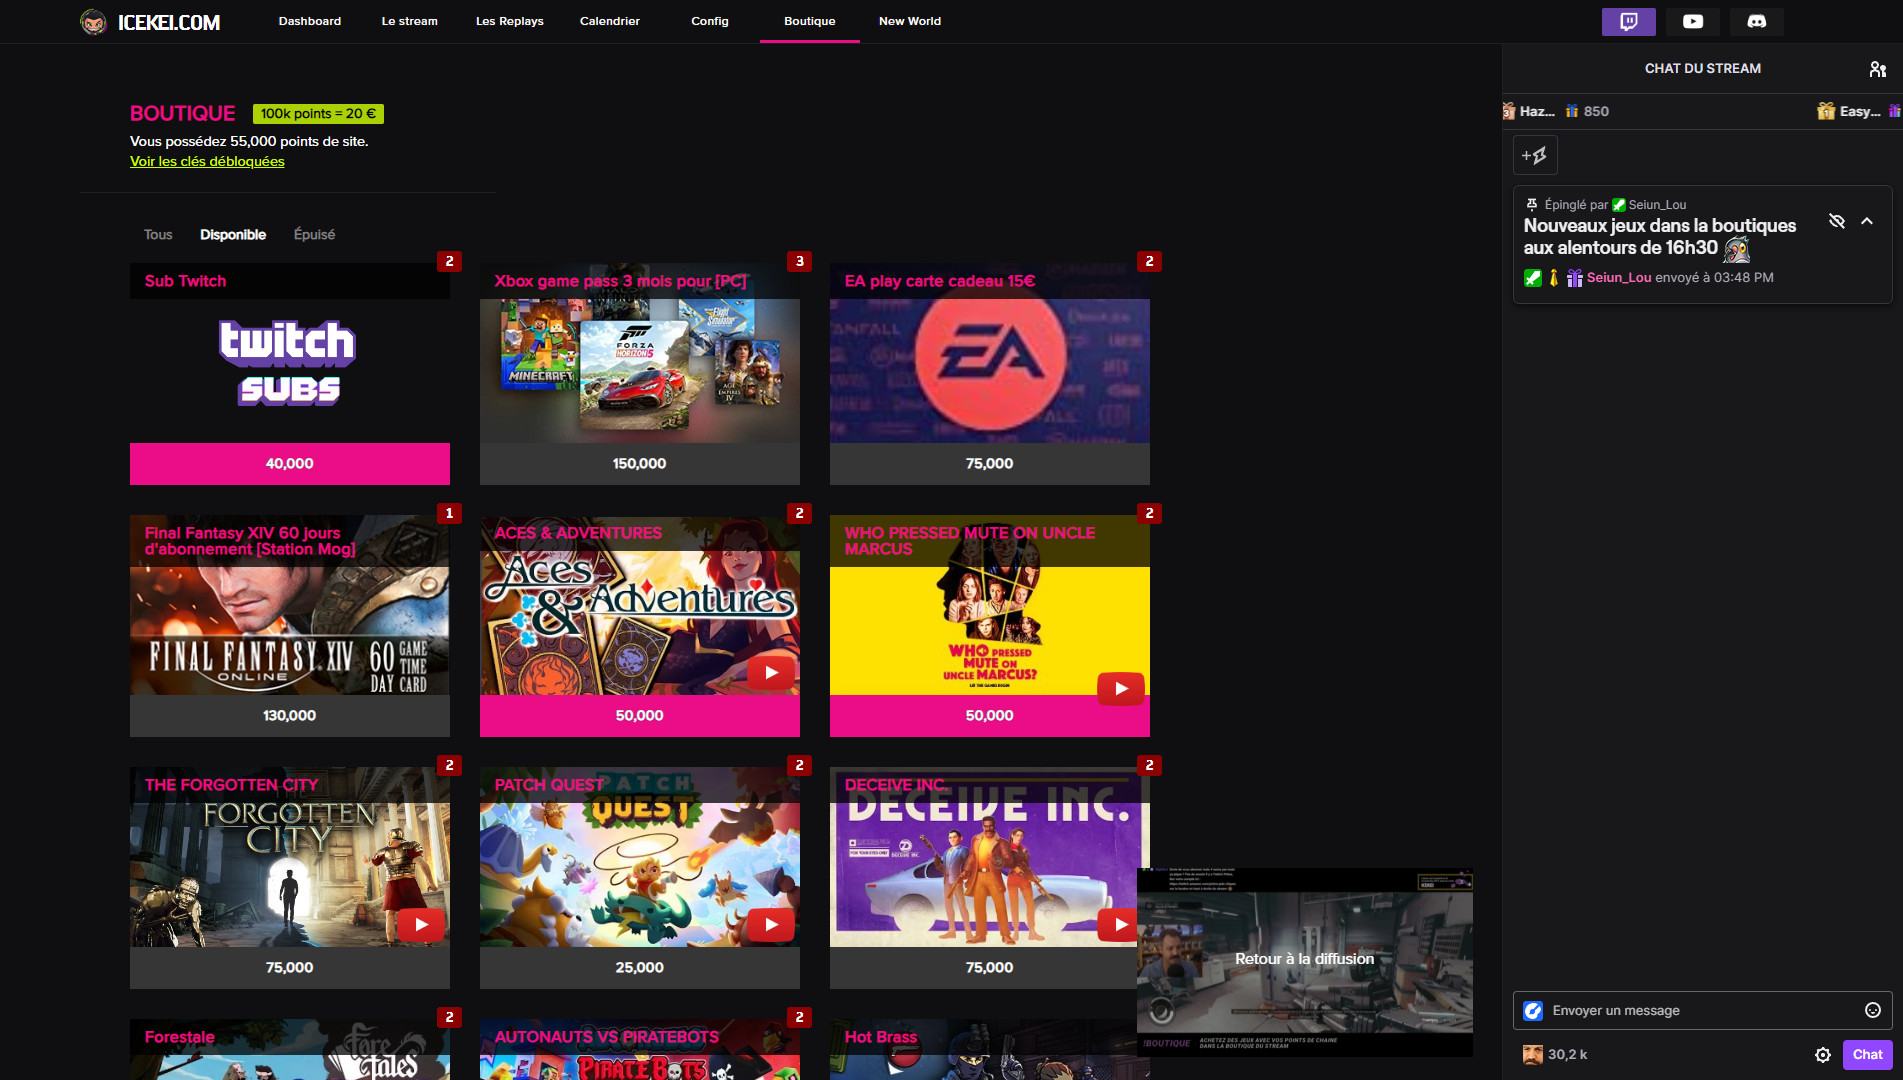Click the stock badge 1 on Final Fantasy
1903x1080 pixels.
pos(449,513)
